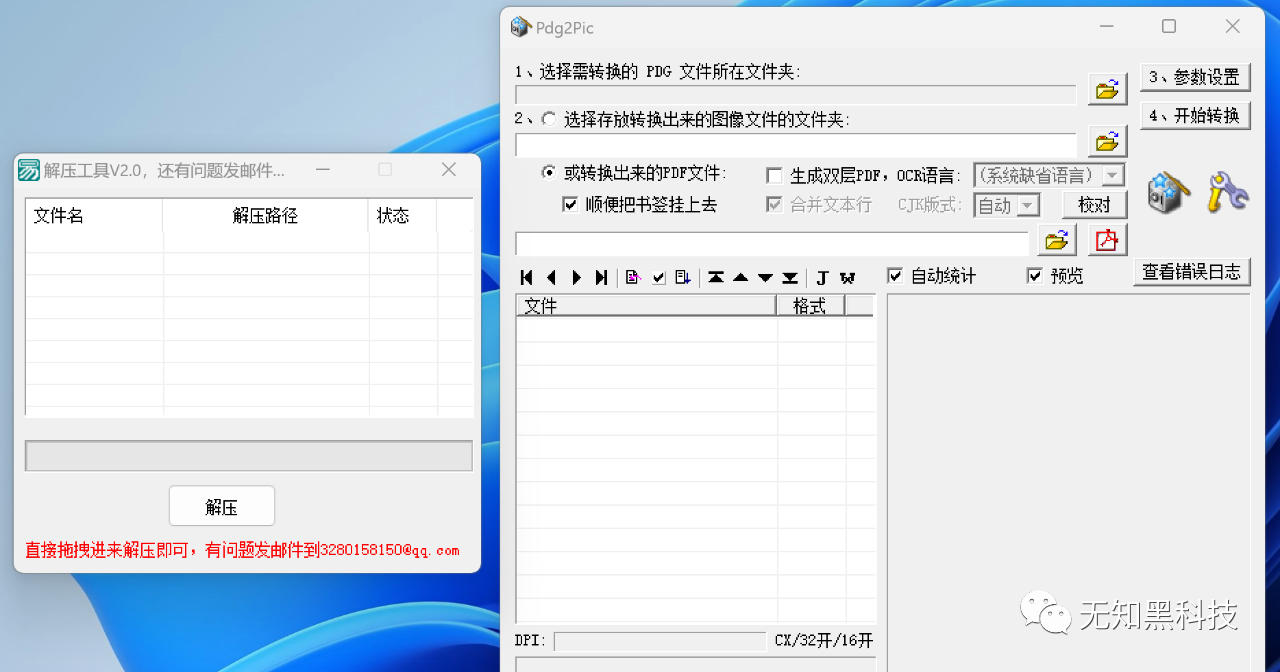Screen dimensions: 1280x672
Task: Click the DPI value field
Action: click(660, 641)
